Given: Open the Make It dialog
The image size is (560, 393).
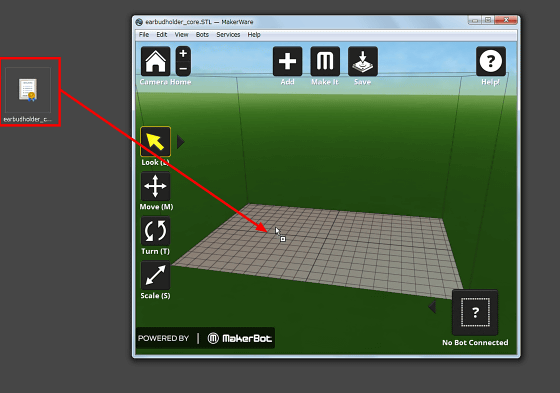Looking at the screenshot, I should click(x=325, y=61).
